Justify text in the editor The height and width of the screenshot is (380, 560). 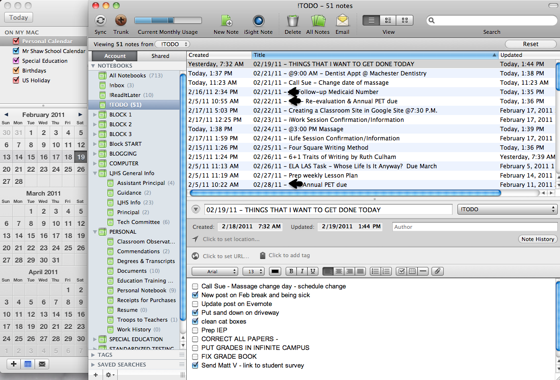coord(360,271)
